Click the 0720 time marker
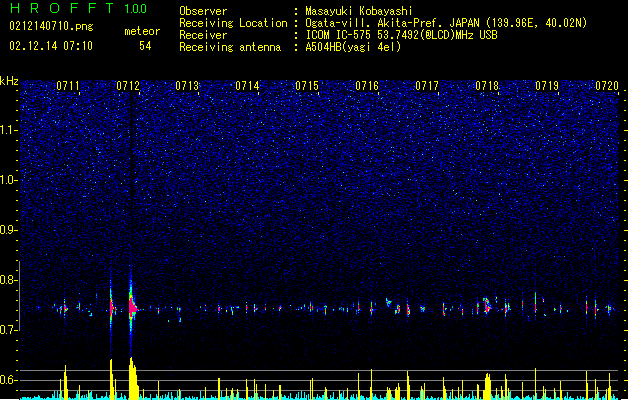629x400 pixels. point(607,86)
